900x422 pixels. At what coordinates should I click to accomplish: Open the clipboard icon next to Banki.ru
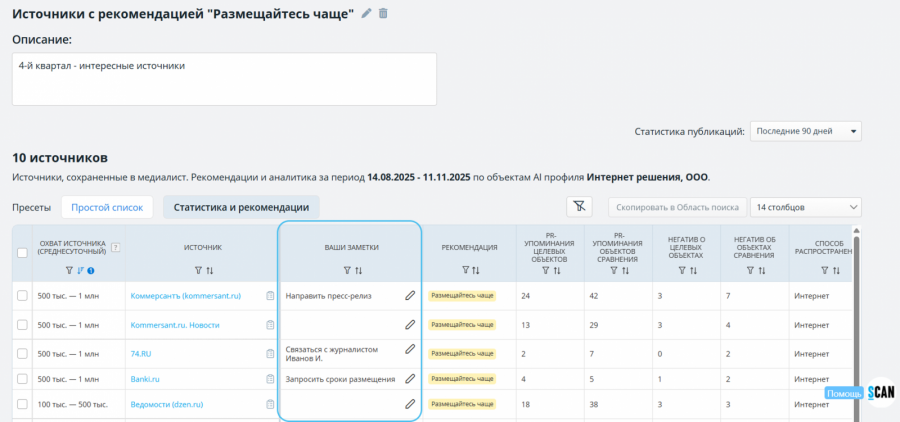click(x=270, y=379)
